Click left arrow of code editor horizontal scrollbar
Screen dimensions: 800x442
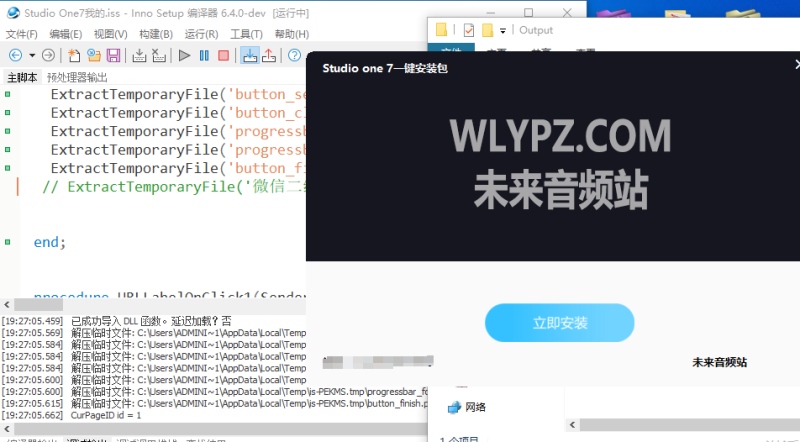[7, 305]
